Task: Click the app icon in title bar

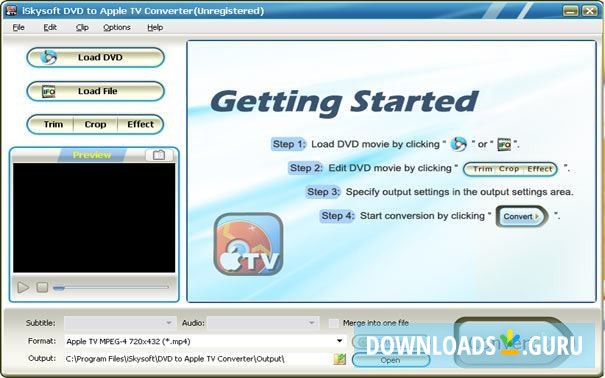Action: click(x=11, y=10)
